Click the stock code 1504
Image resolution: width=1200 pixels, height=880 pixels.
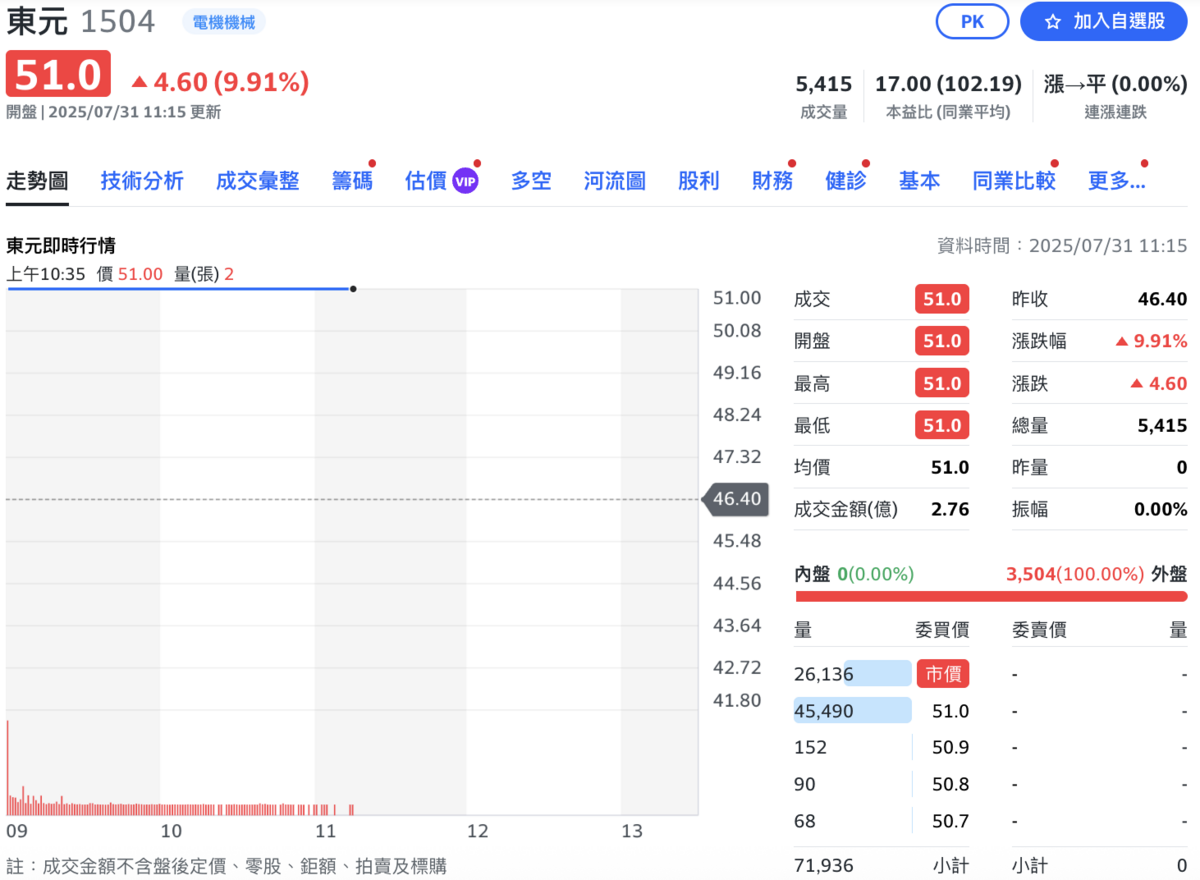point(118,21)
